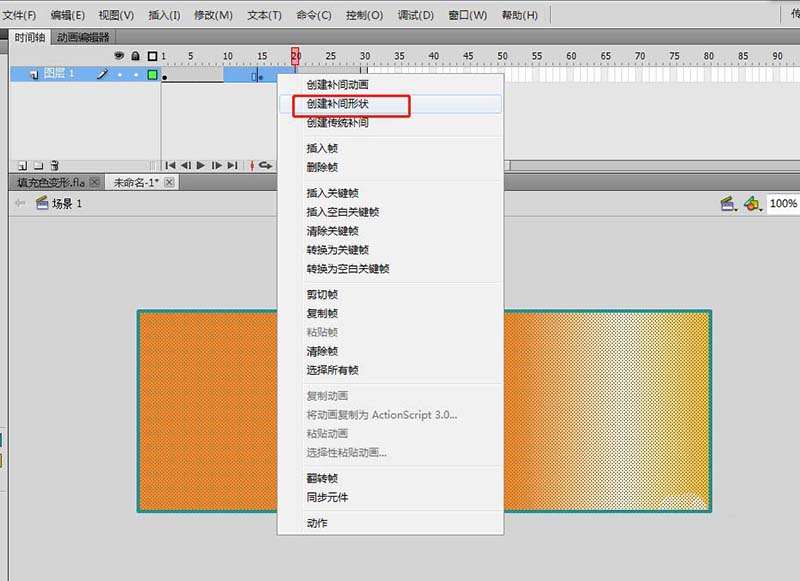Close the 填充色变形.fla document tab
800x581 pixels.
point(95,182)
